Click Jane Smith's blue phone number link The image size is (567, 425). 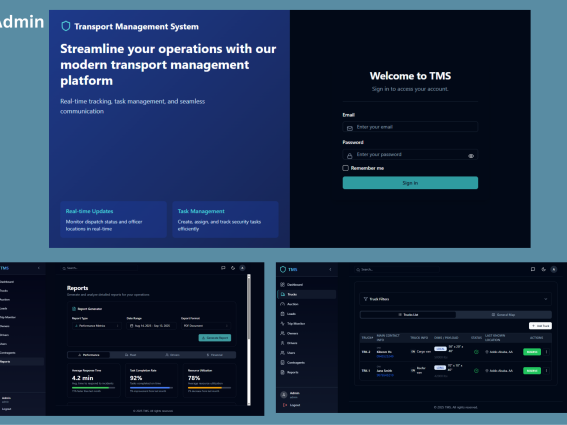(385, 375)
